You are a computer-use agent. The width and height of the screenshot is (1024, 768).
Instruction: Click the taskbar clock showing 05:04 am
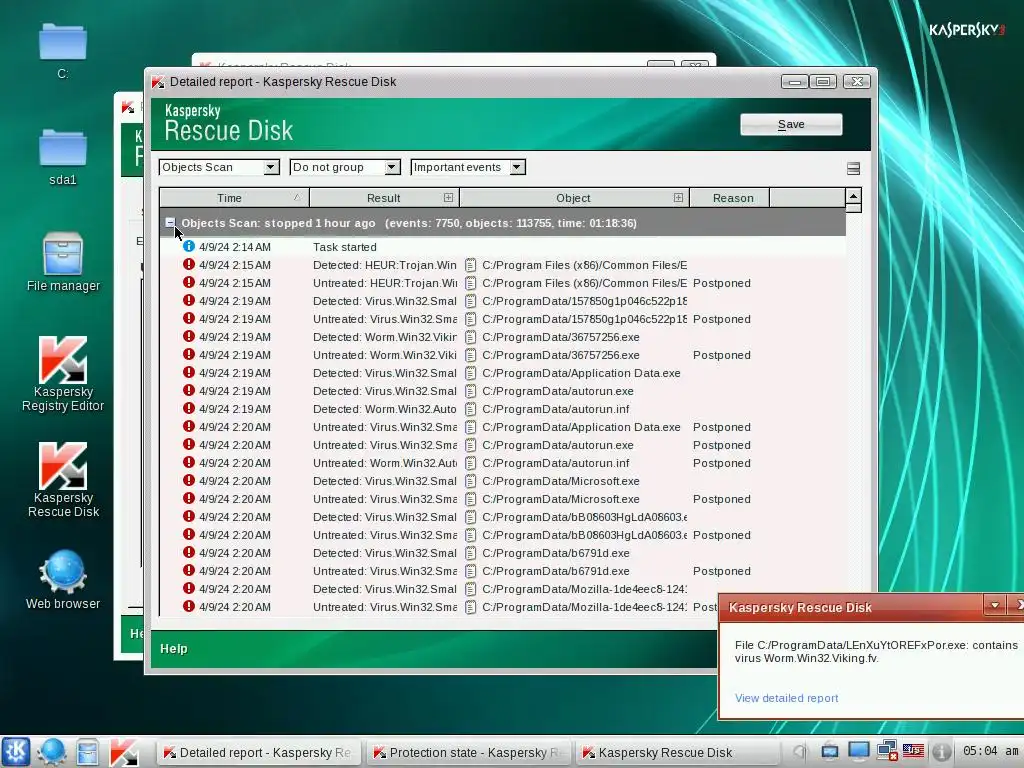point(991,751)
